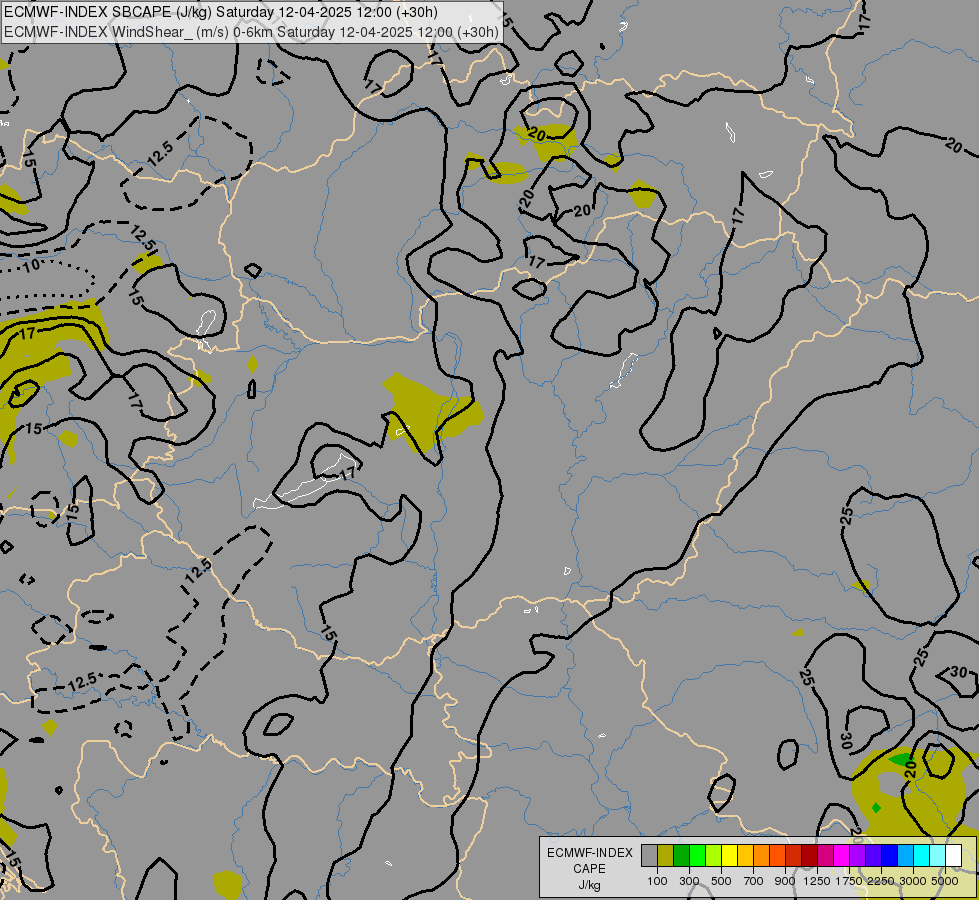Select the purple legend swatch

(858, 855)
